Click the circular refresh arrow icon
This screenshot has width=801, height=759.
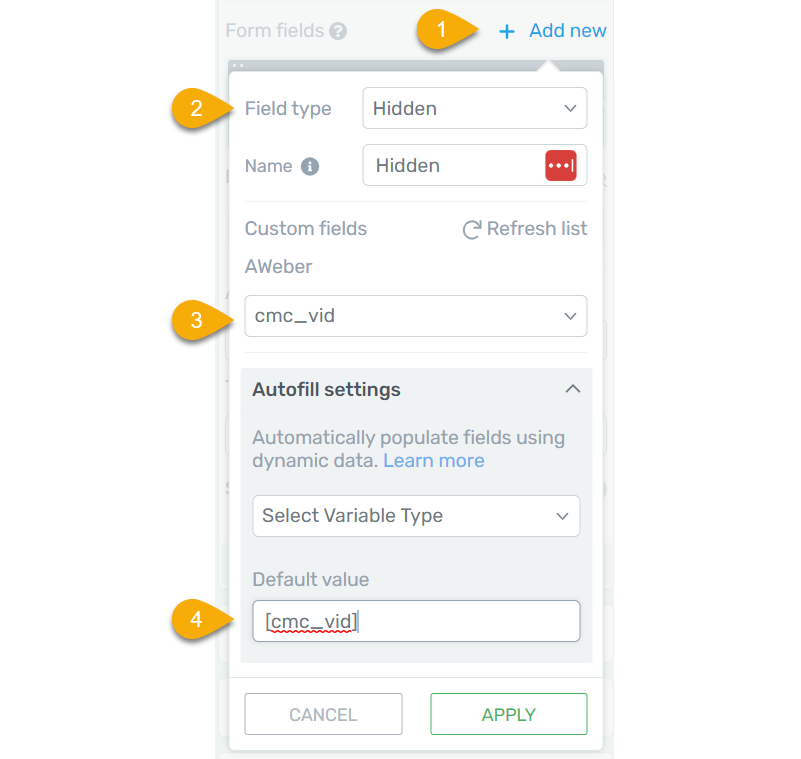coord(472,230)
